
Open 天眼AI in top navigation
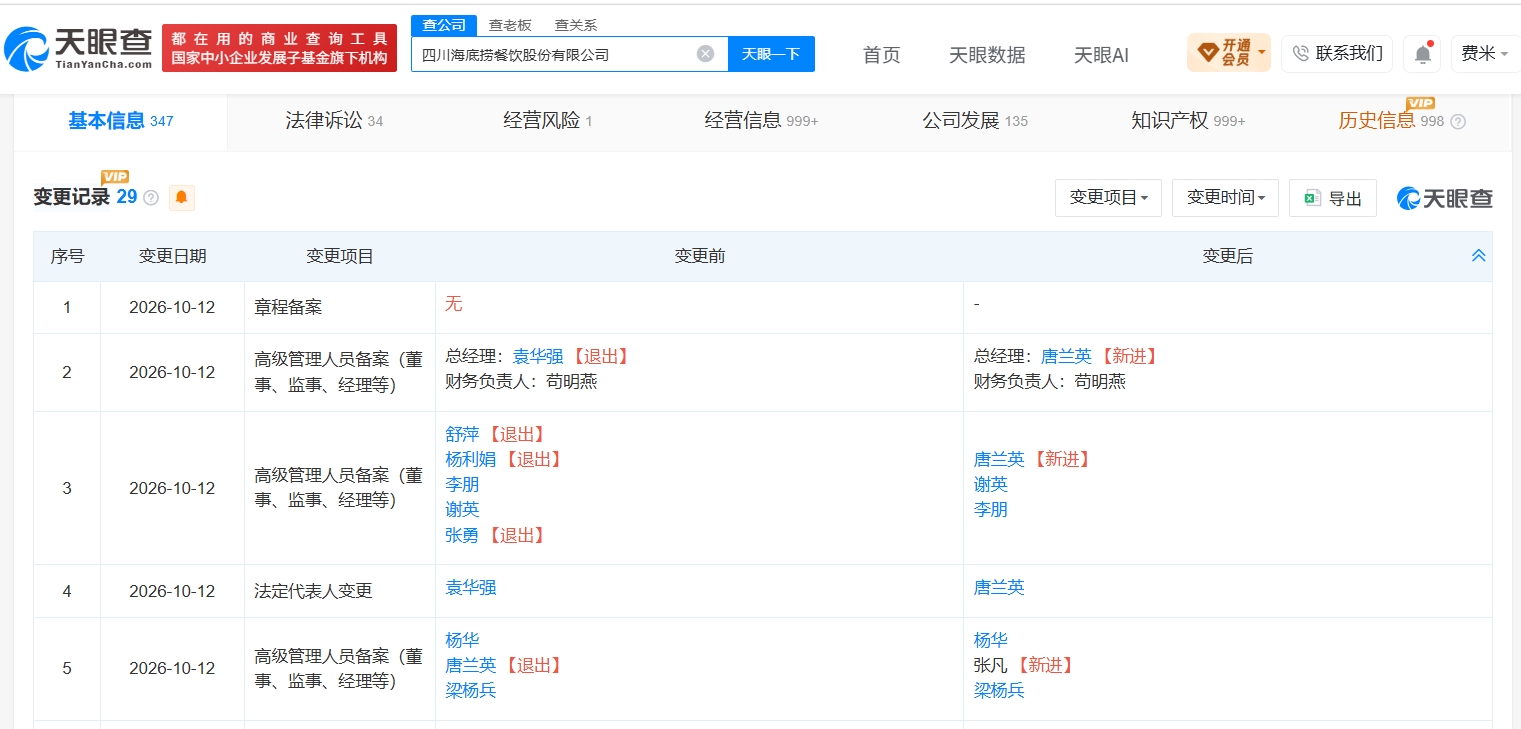pos(1101,55)
